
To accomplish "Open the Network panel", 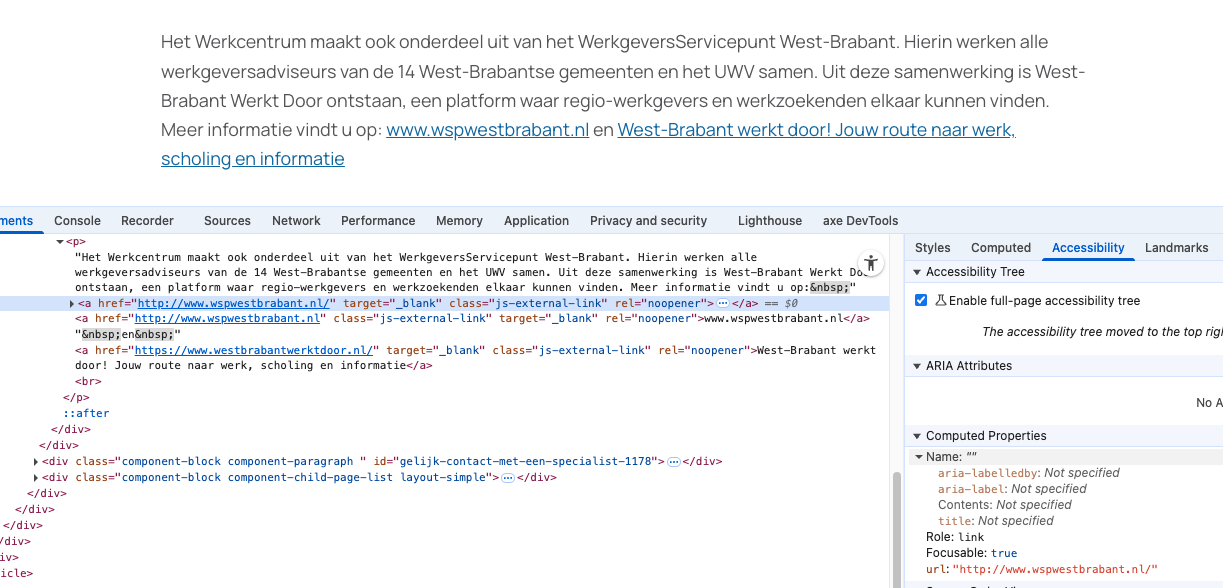I will (296, 220).
